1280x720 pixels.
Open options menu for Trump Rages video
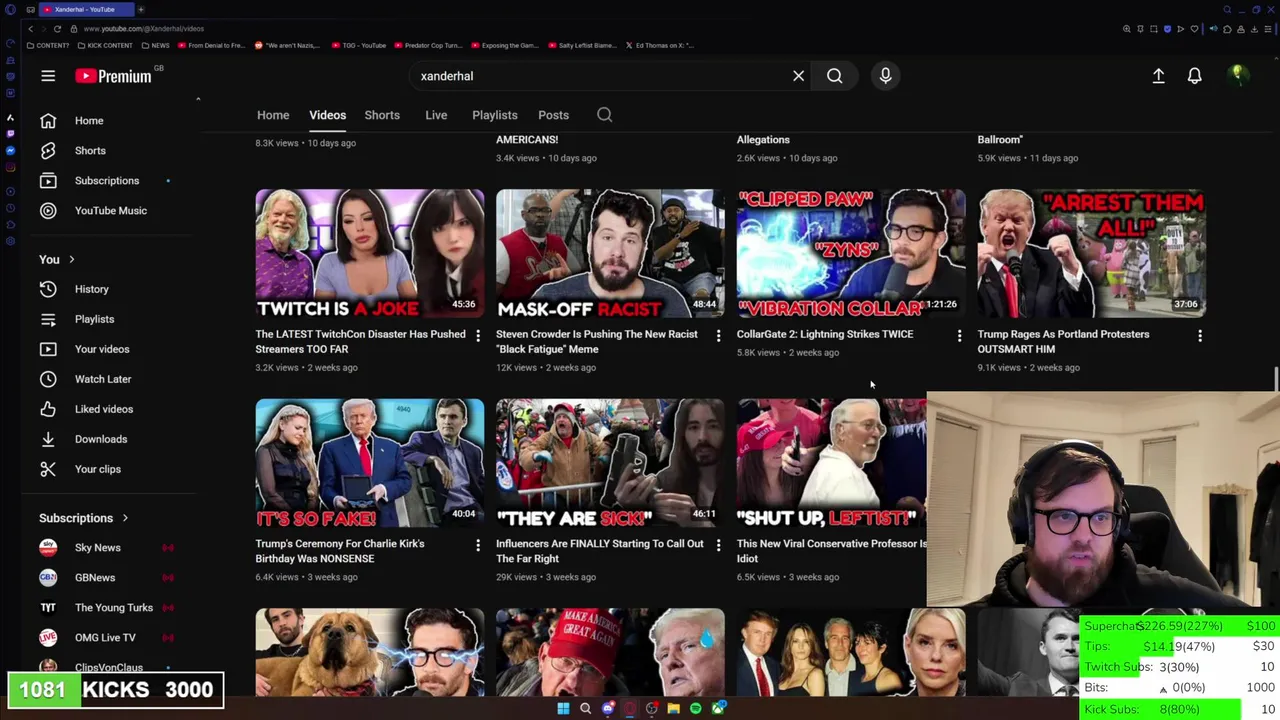click(x=1200, y=336)
